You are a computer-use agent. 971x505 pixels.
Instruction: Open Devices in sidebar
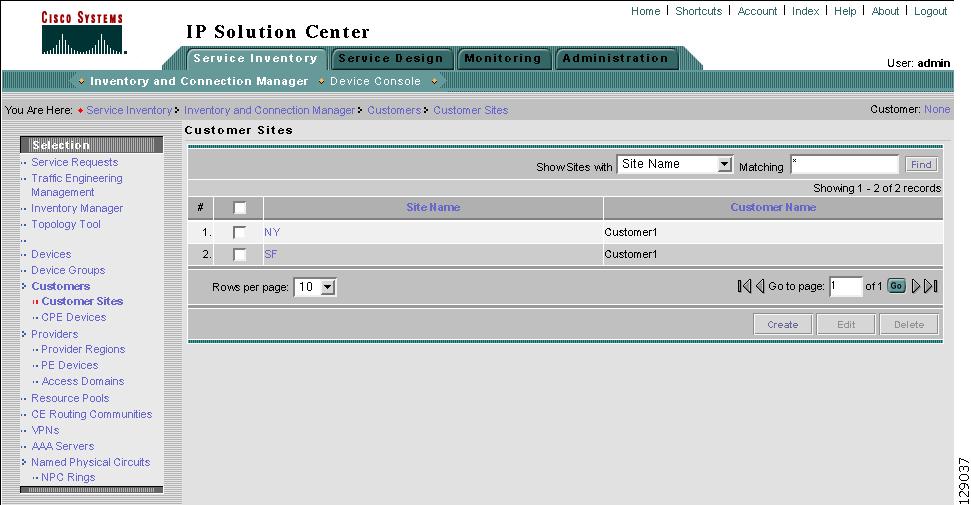(51, 254)
